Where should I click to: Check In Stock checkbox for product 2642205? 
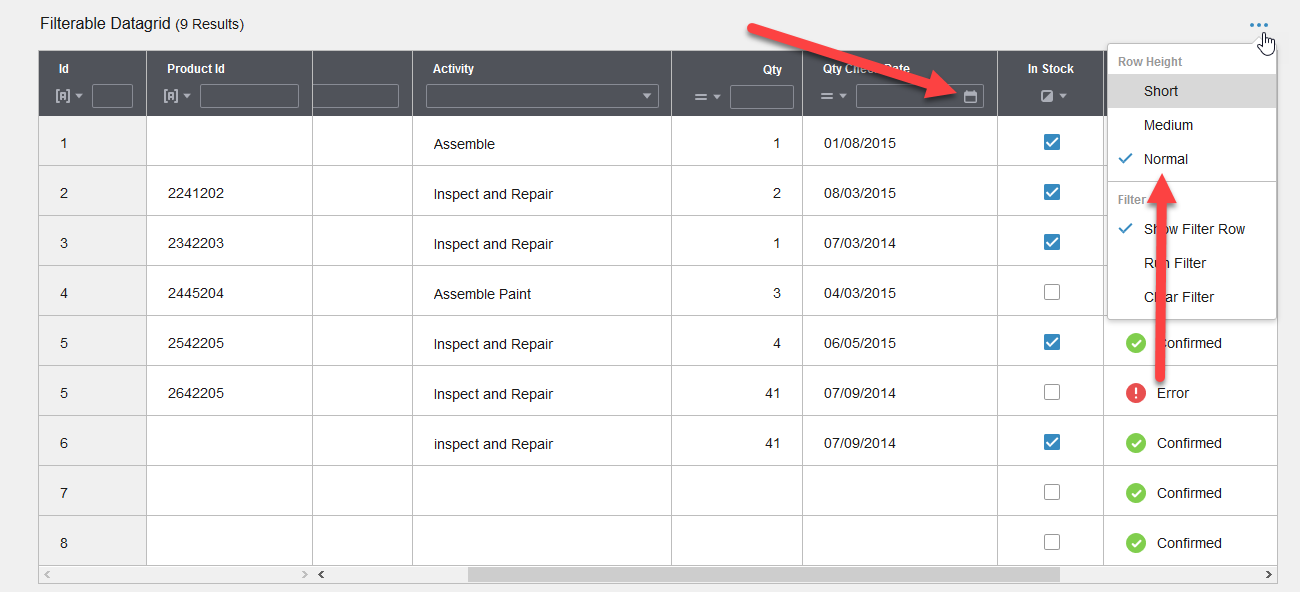click(1051, 392)
